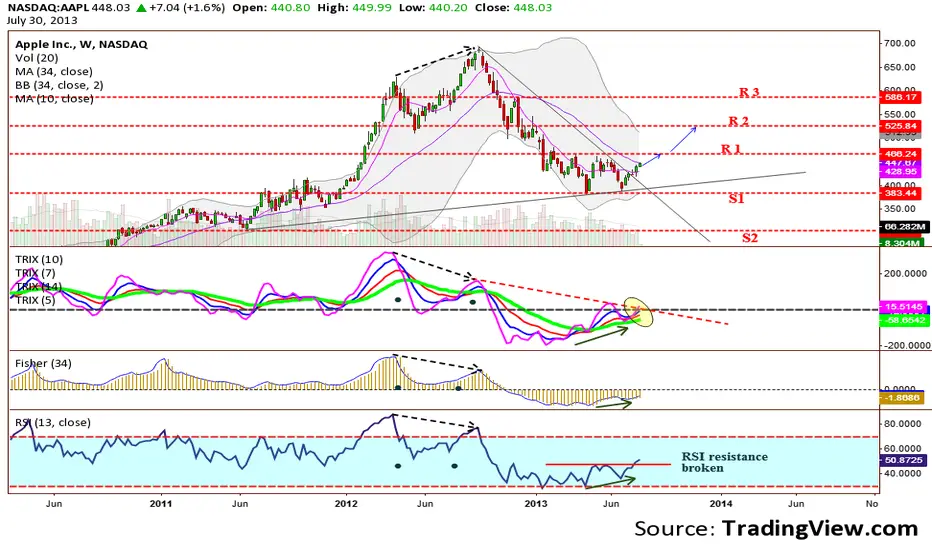The height and width of the screenshot is (550, 932).
Task: Click the 2012 time axis label
Action: [x=346, y=504]
